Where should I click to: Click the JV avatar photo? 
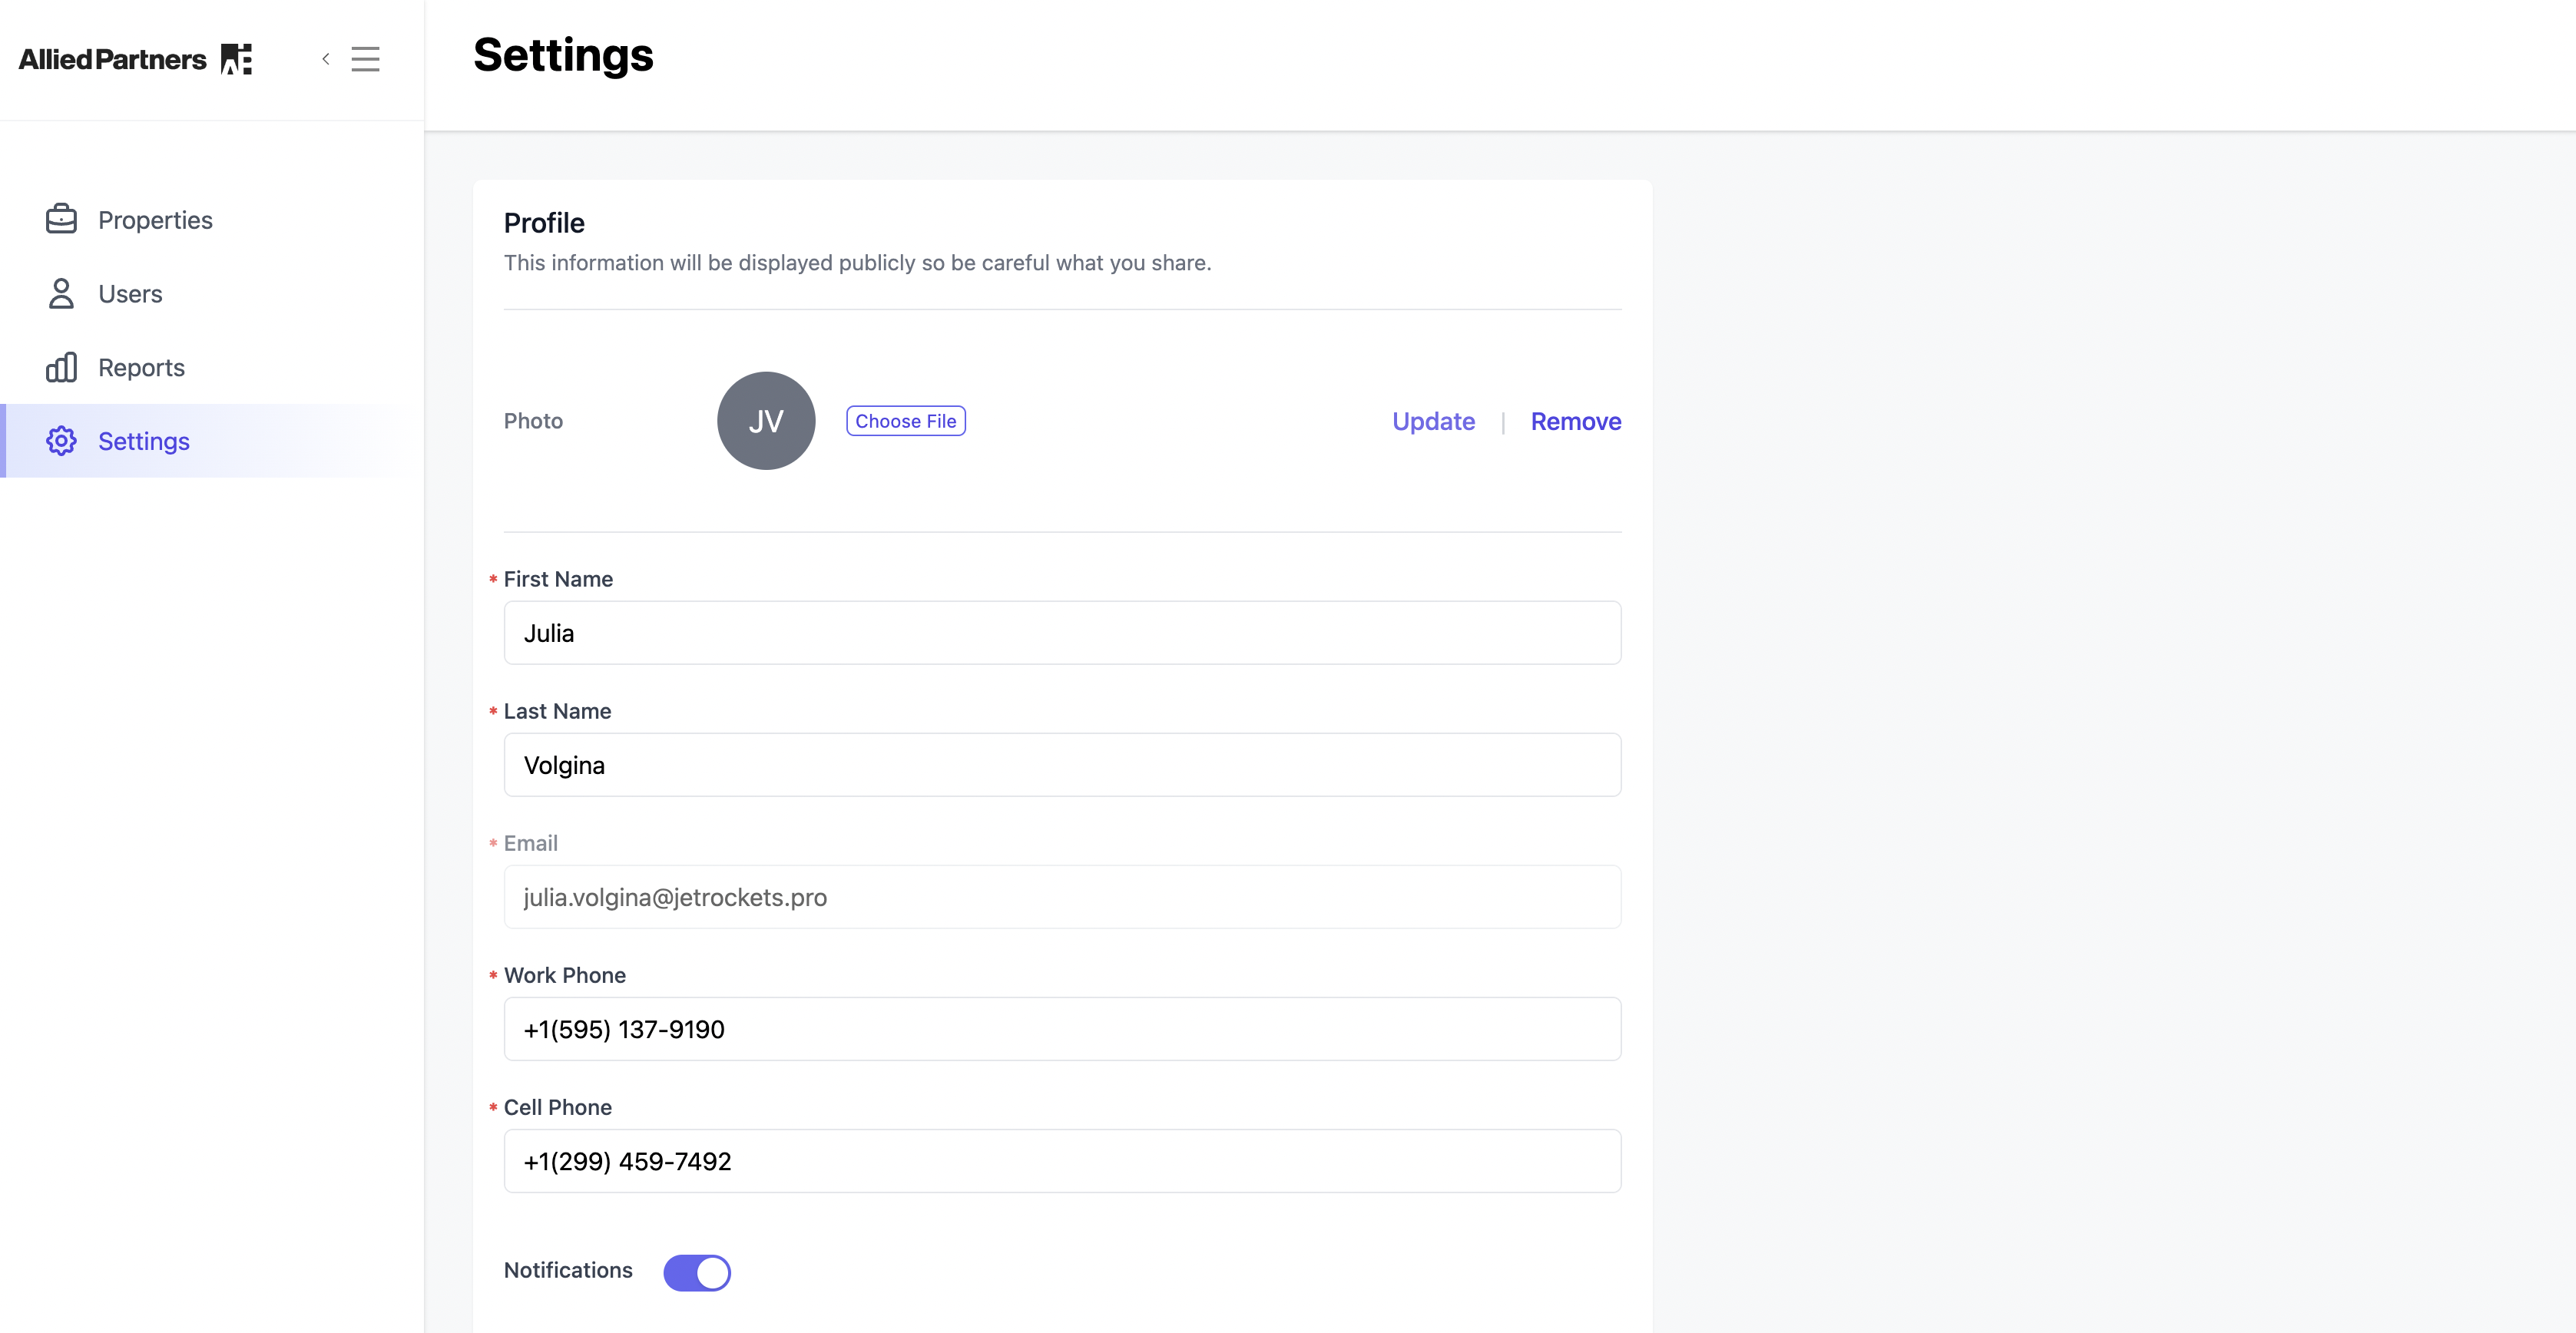click(766, 421)
